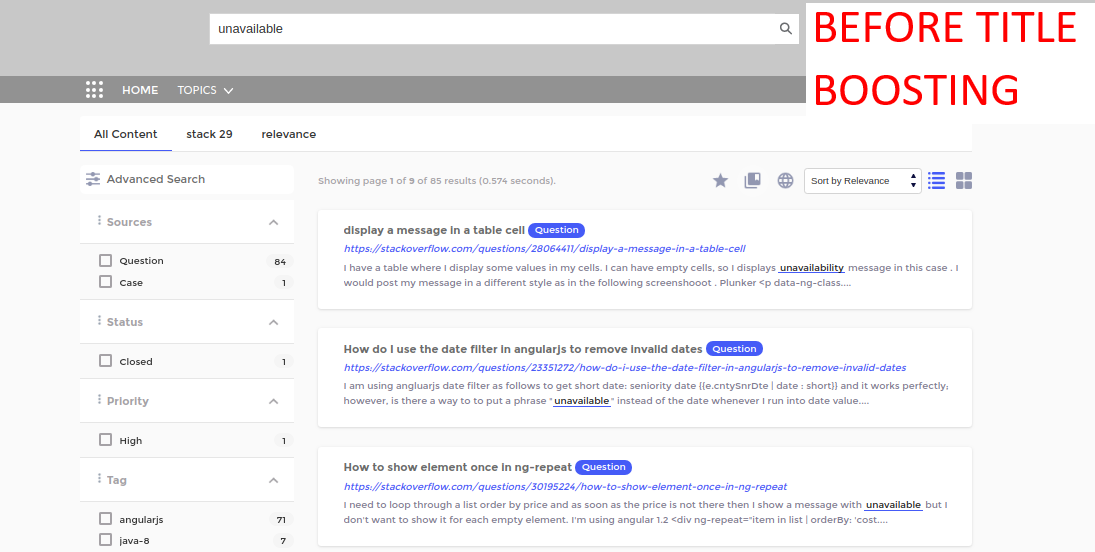Click the star bookmark icon

point(720,180)
